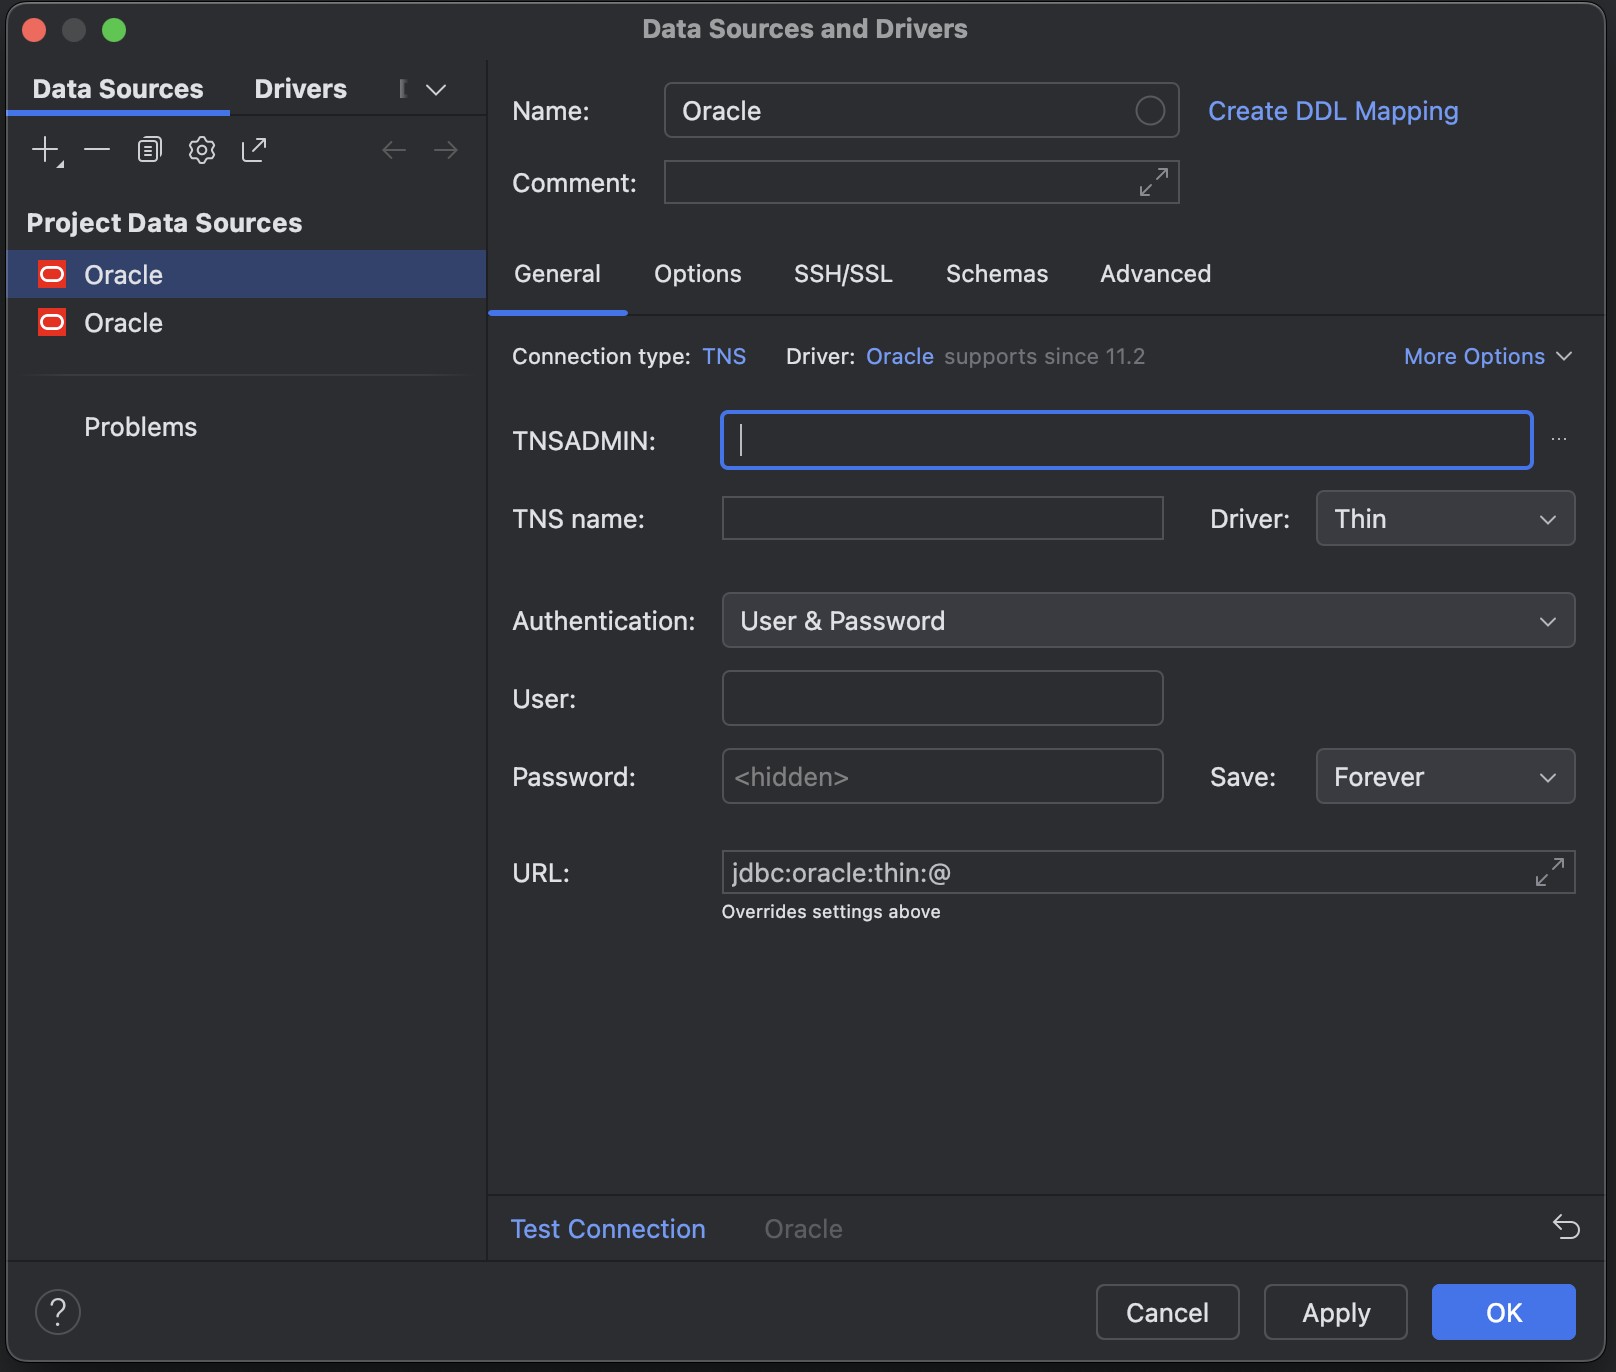This screenshot has height=1372, width=1616.
Task: Change connection type TNS link
Action: [724, 356]
